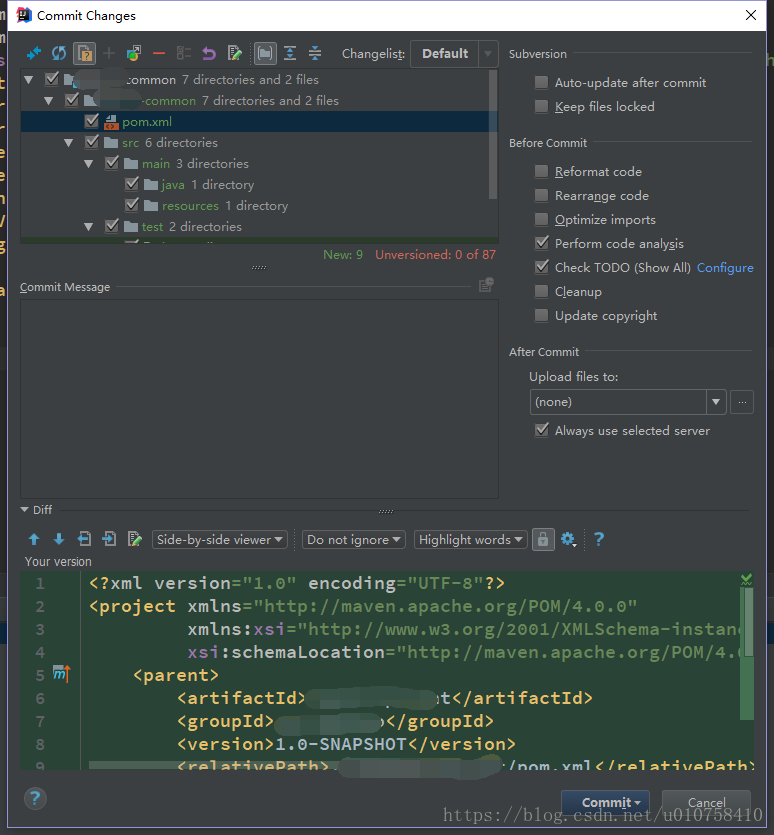774x835 pixels.
Task: Close the Commit Changes dialog
Action: tap(751, 15)
